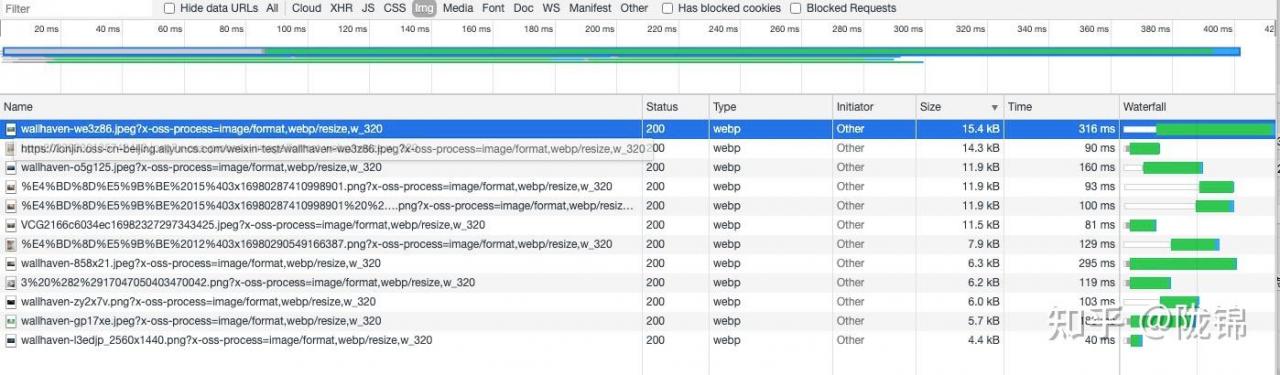Click the 14.3 kB size cell

(960, 148)
